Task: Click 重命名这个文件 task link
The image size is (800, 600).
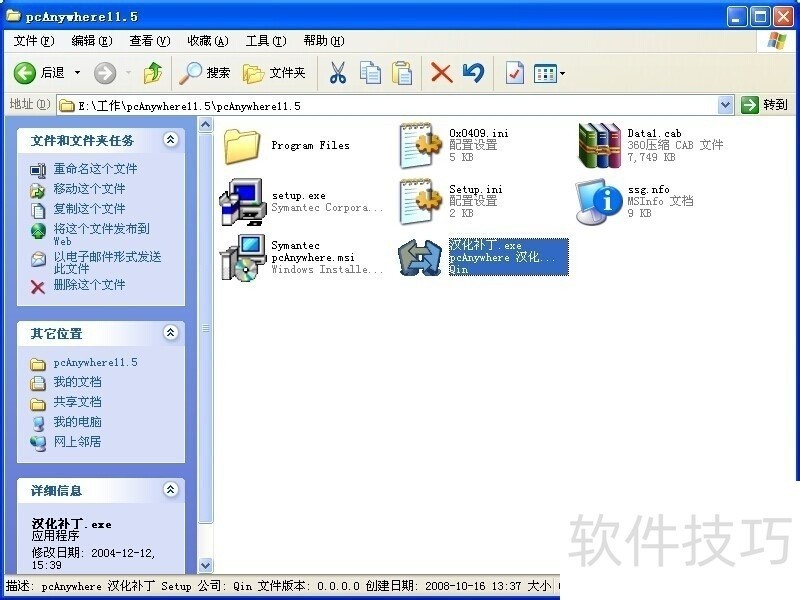Action: point(95,168)
